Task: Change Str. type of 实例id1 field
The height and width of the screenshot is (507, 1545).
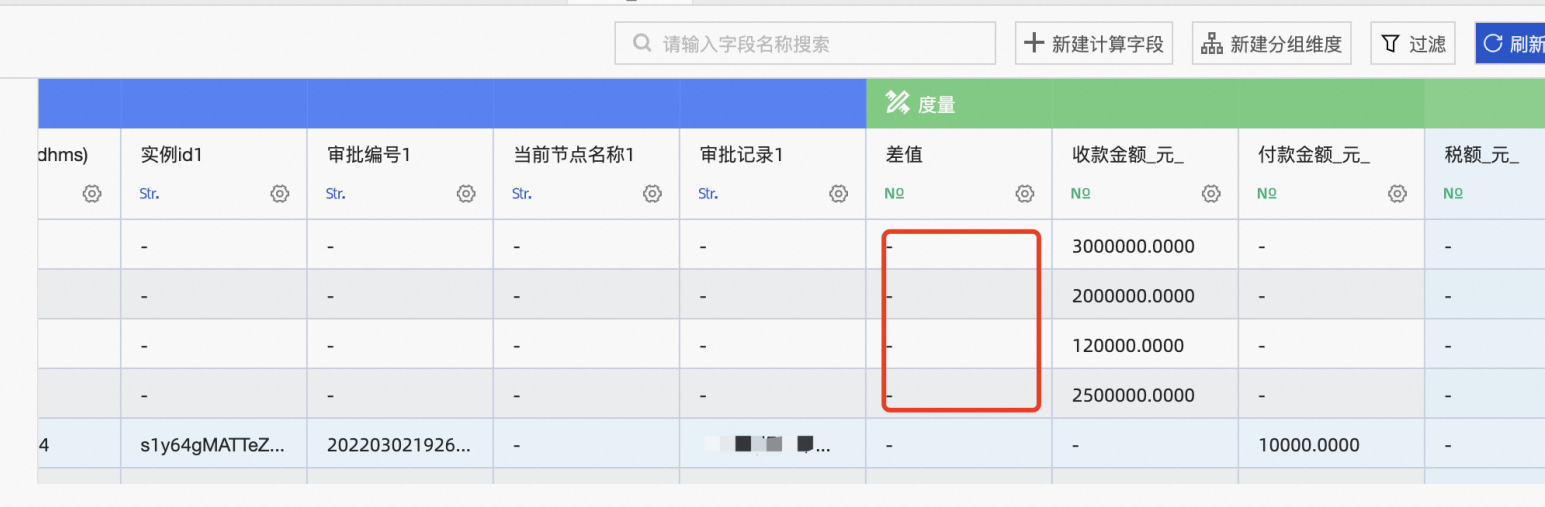Action: pyautogui.click(x=149, y=194)
